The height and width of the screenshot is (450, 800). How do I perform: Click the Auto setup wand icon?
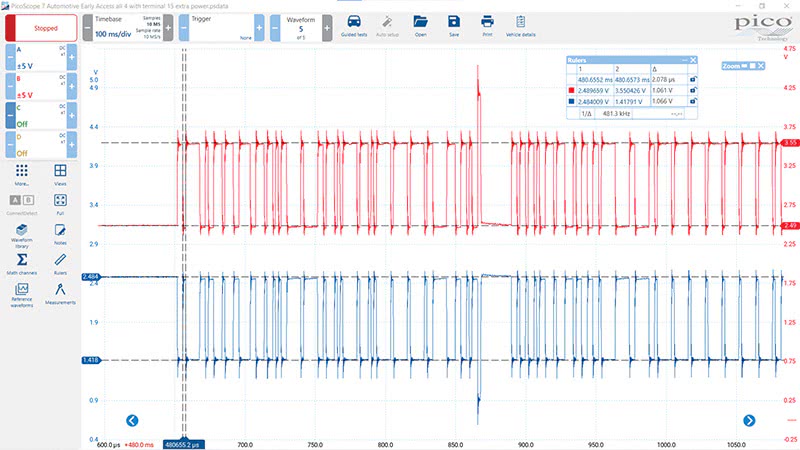(387, 26)
